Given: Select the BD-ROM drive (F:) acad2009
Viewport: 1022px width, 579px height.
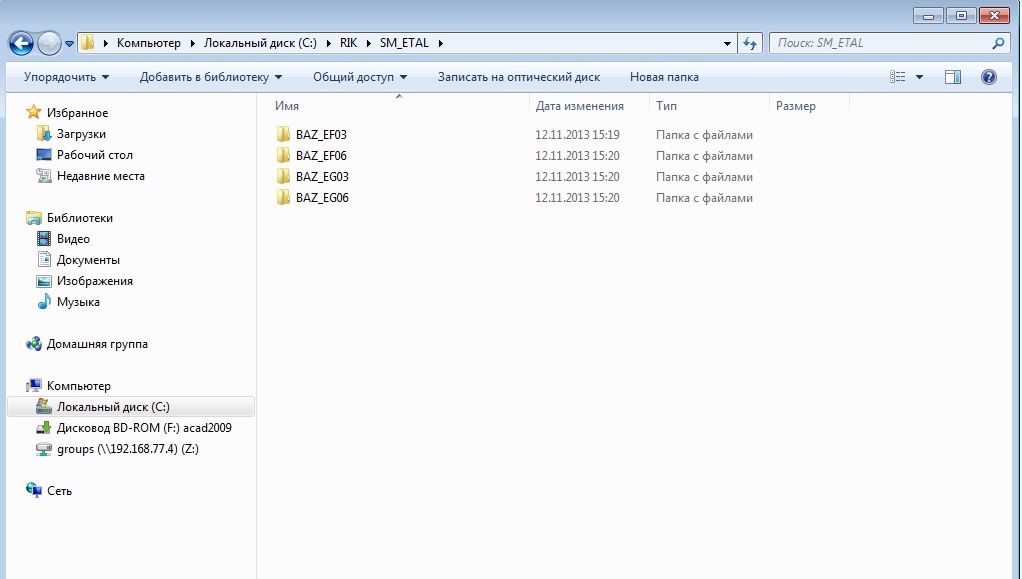Looking at the screenshot, I should coord(144,428).
